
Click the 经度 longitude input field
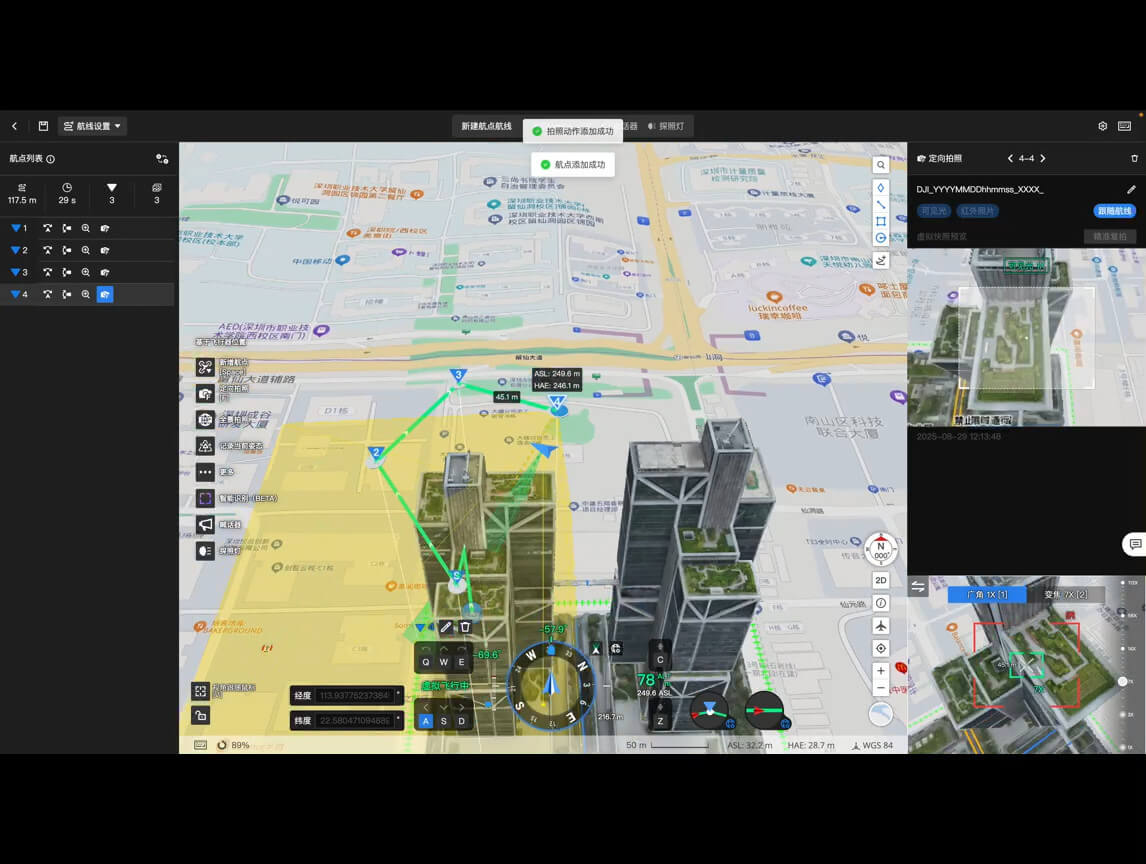[x=346, y=695]
